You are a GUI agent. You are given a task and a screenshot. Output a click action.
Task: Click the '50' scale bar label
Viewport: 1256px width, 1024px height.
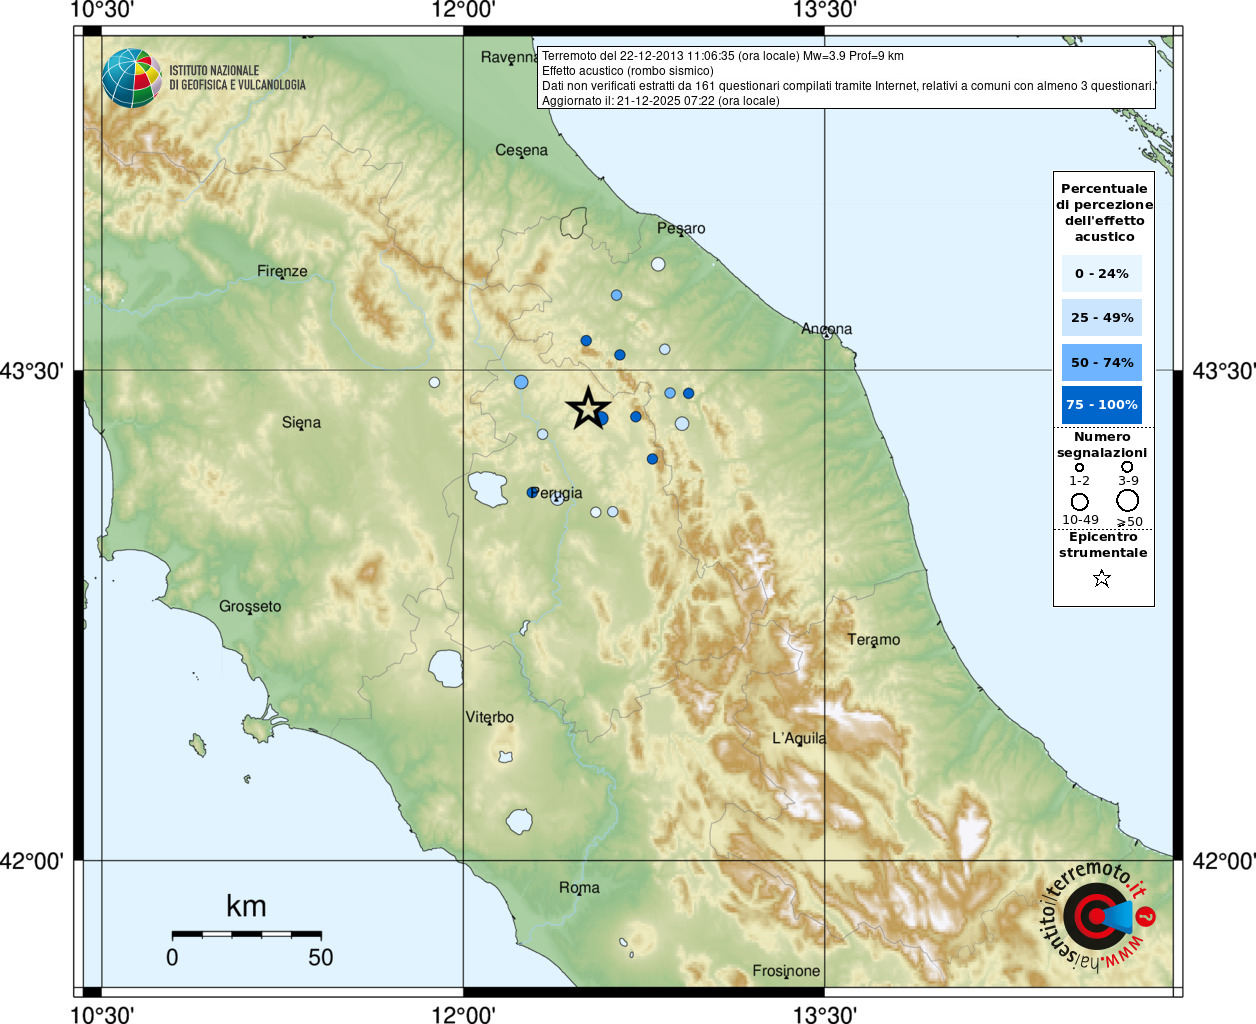pos(321,957)
